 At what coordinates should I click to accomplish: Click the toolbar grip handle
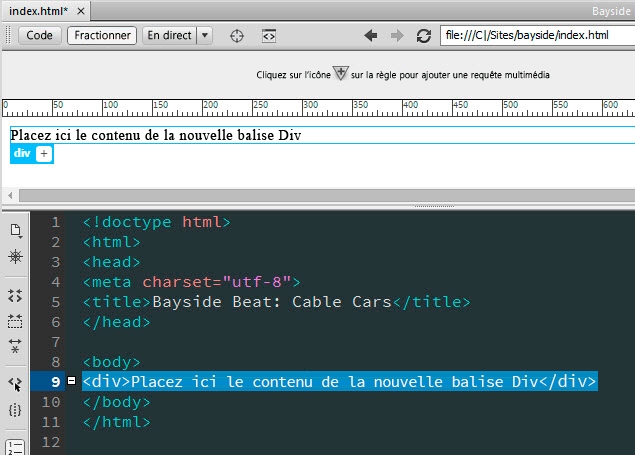[x=8, y=36]
